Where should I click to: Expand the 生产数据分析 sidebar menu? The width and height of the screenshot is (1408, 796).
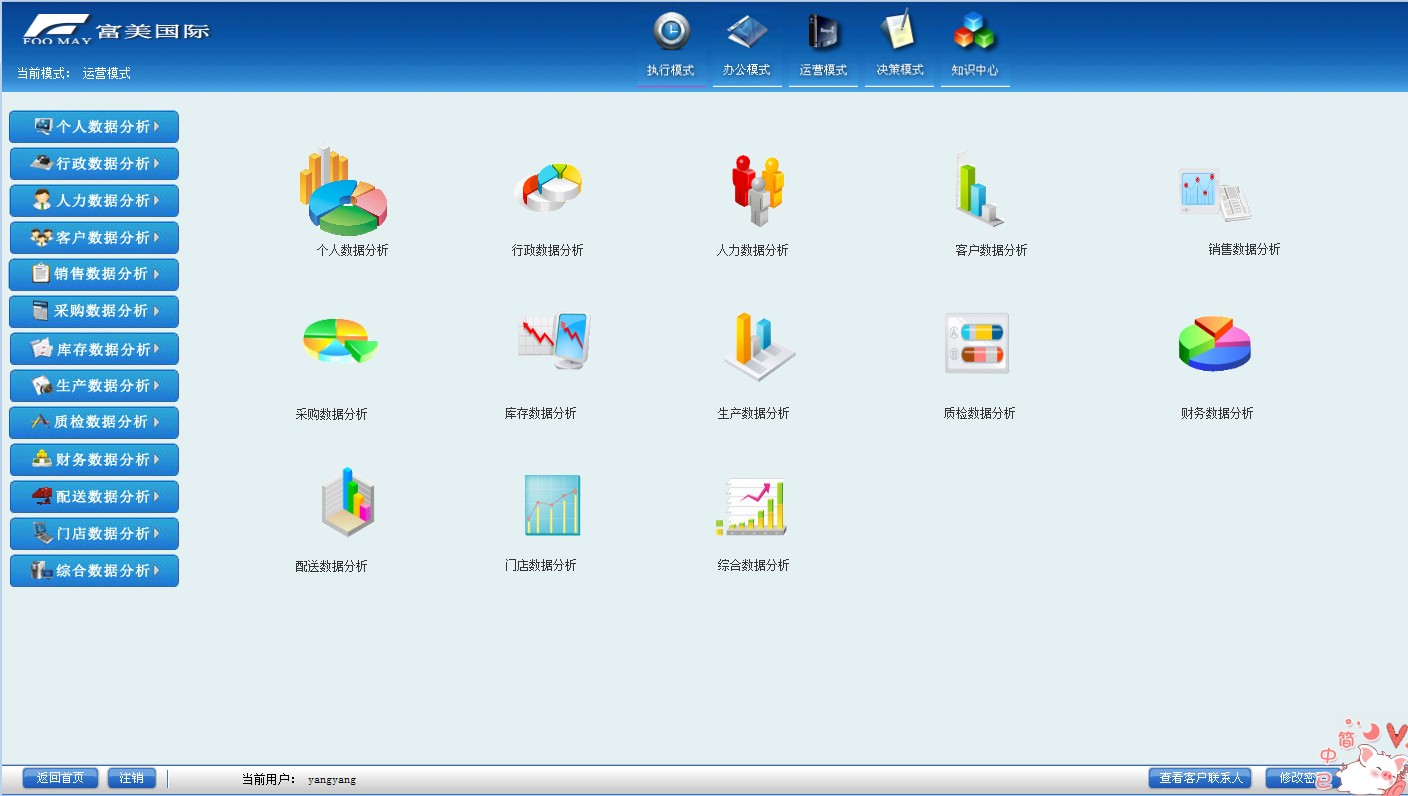coord(94,386)
